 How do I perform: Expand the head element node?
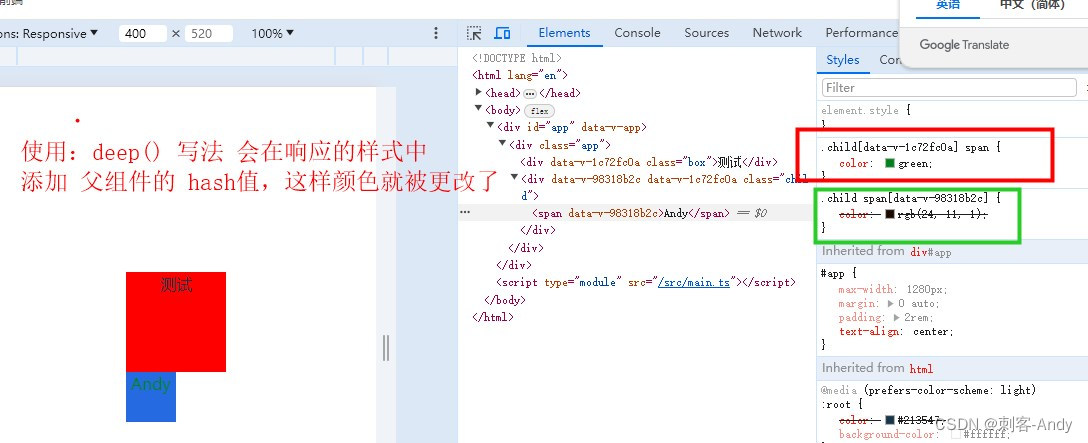[x=479, y=92]
